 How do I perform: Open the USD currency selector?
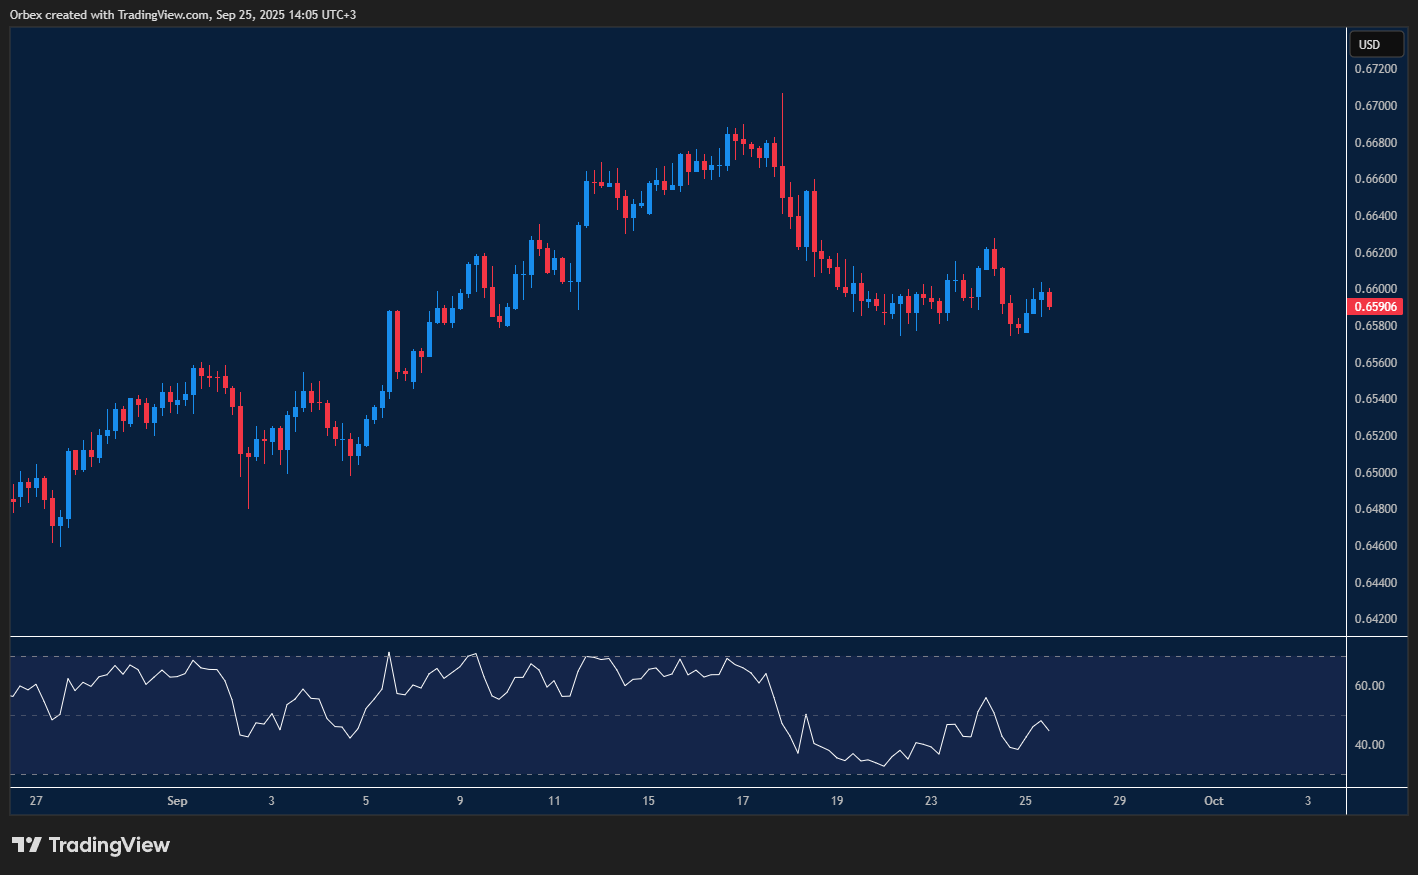[x=1369, y=44]
